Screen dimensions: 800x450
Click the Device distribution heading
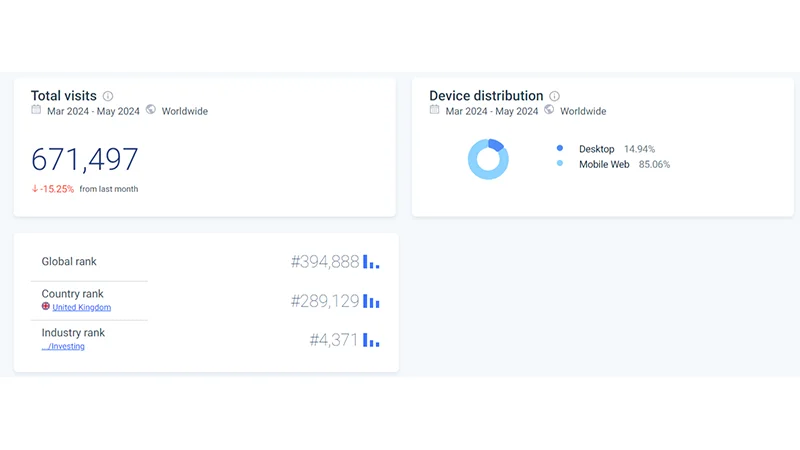pyautogui.click(x=486, y=96)
